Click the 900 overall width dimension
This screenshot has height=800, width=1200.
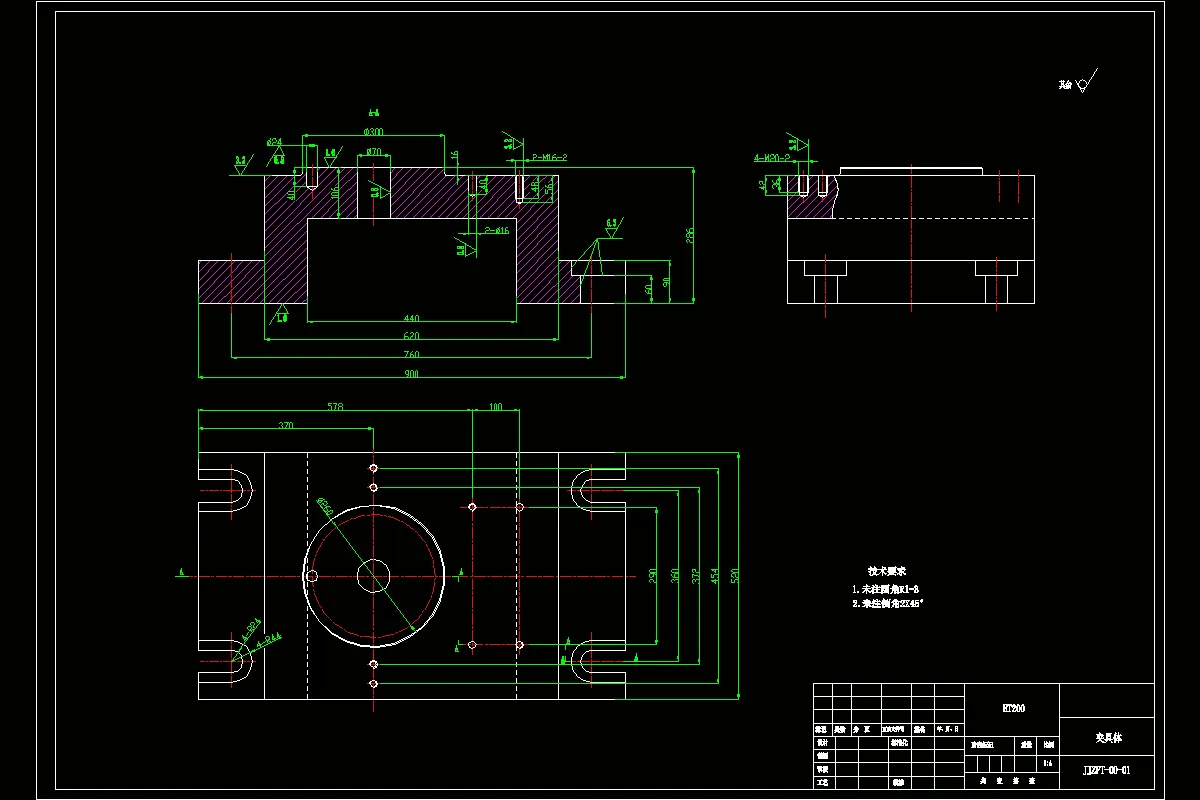click(x=411, y=373)
